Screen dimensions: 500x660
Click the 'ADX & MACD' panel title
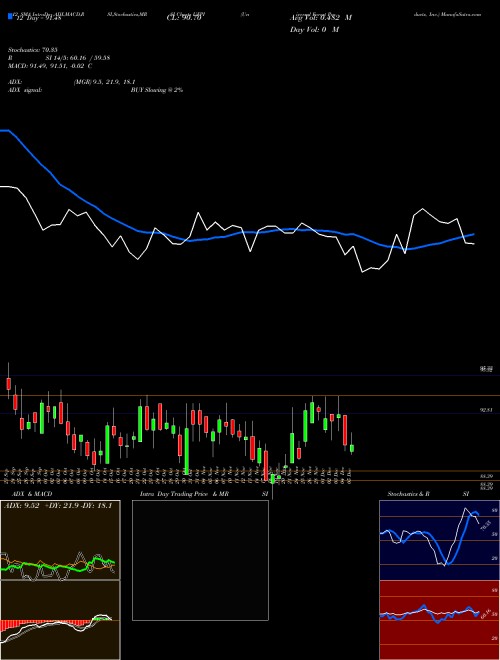point(32,494)
